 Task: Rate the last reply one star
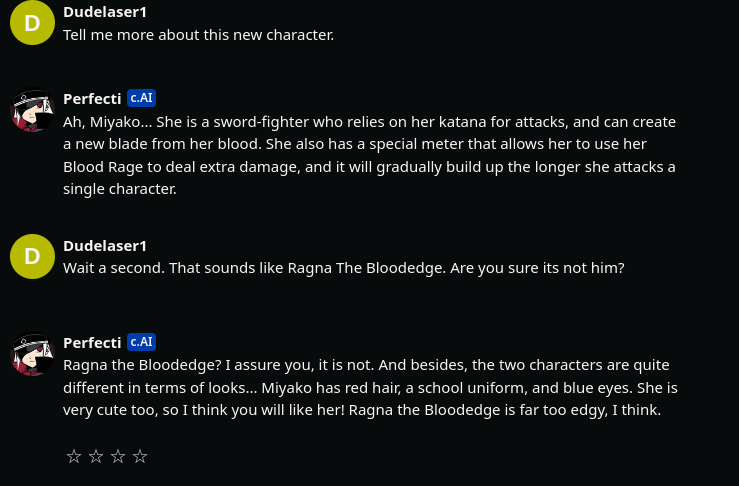[x=73, y=457]
